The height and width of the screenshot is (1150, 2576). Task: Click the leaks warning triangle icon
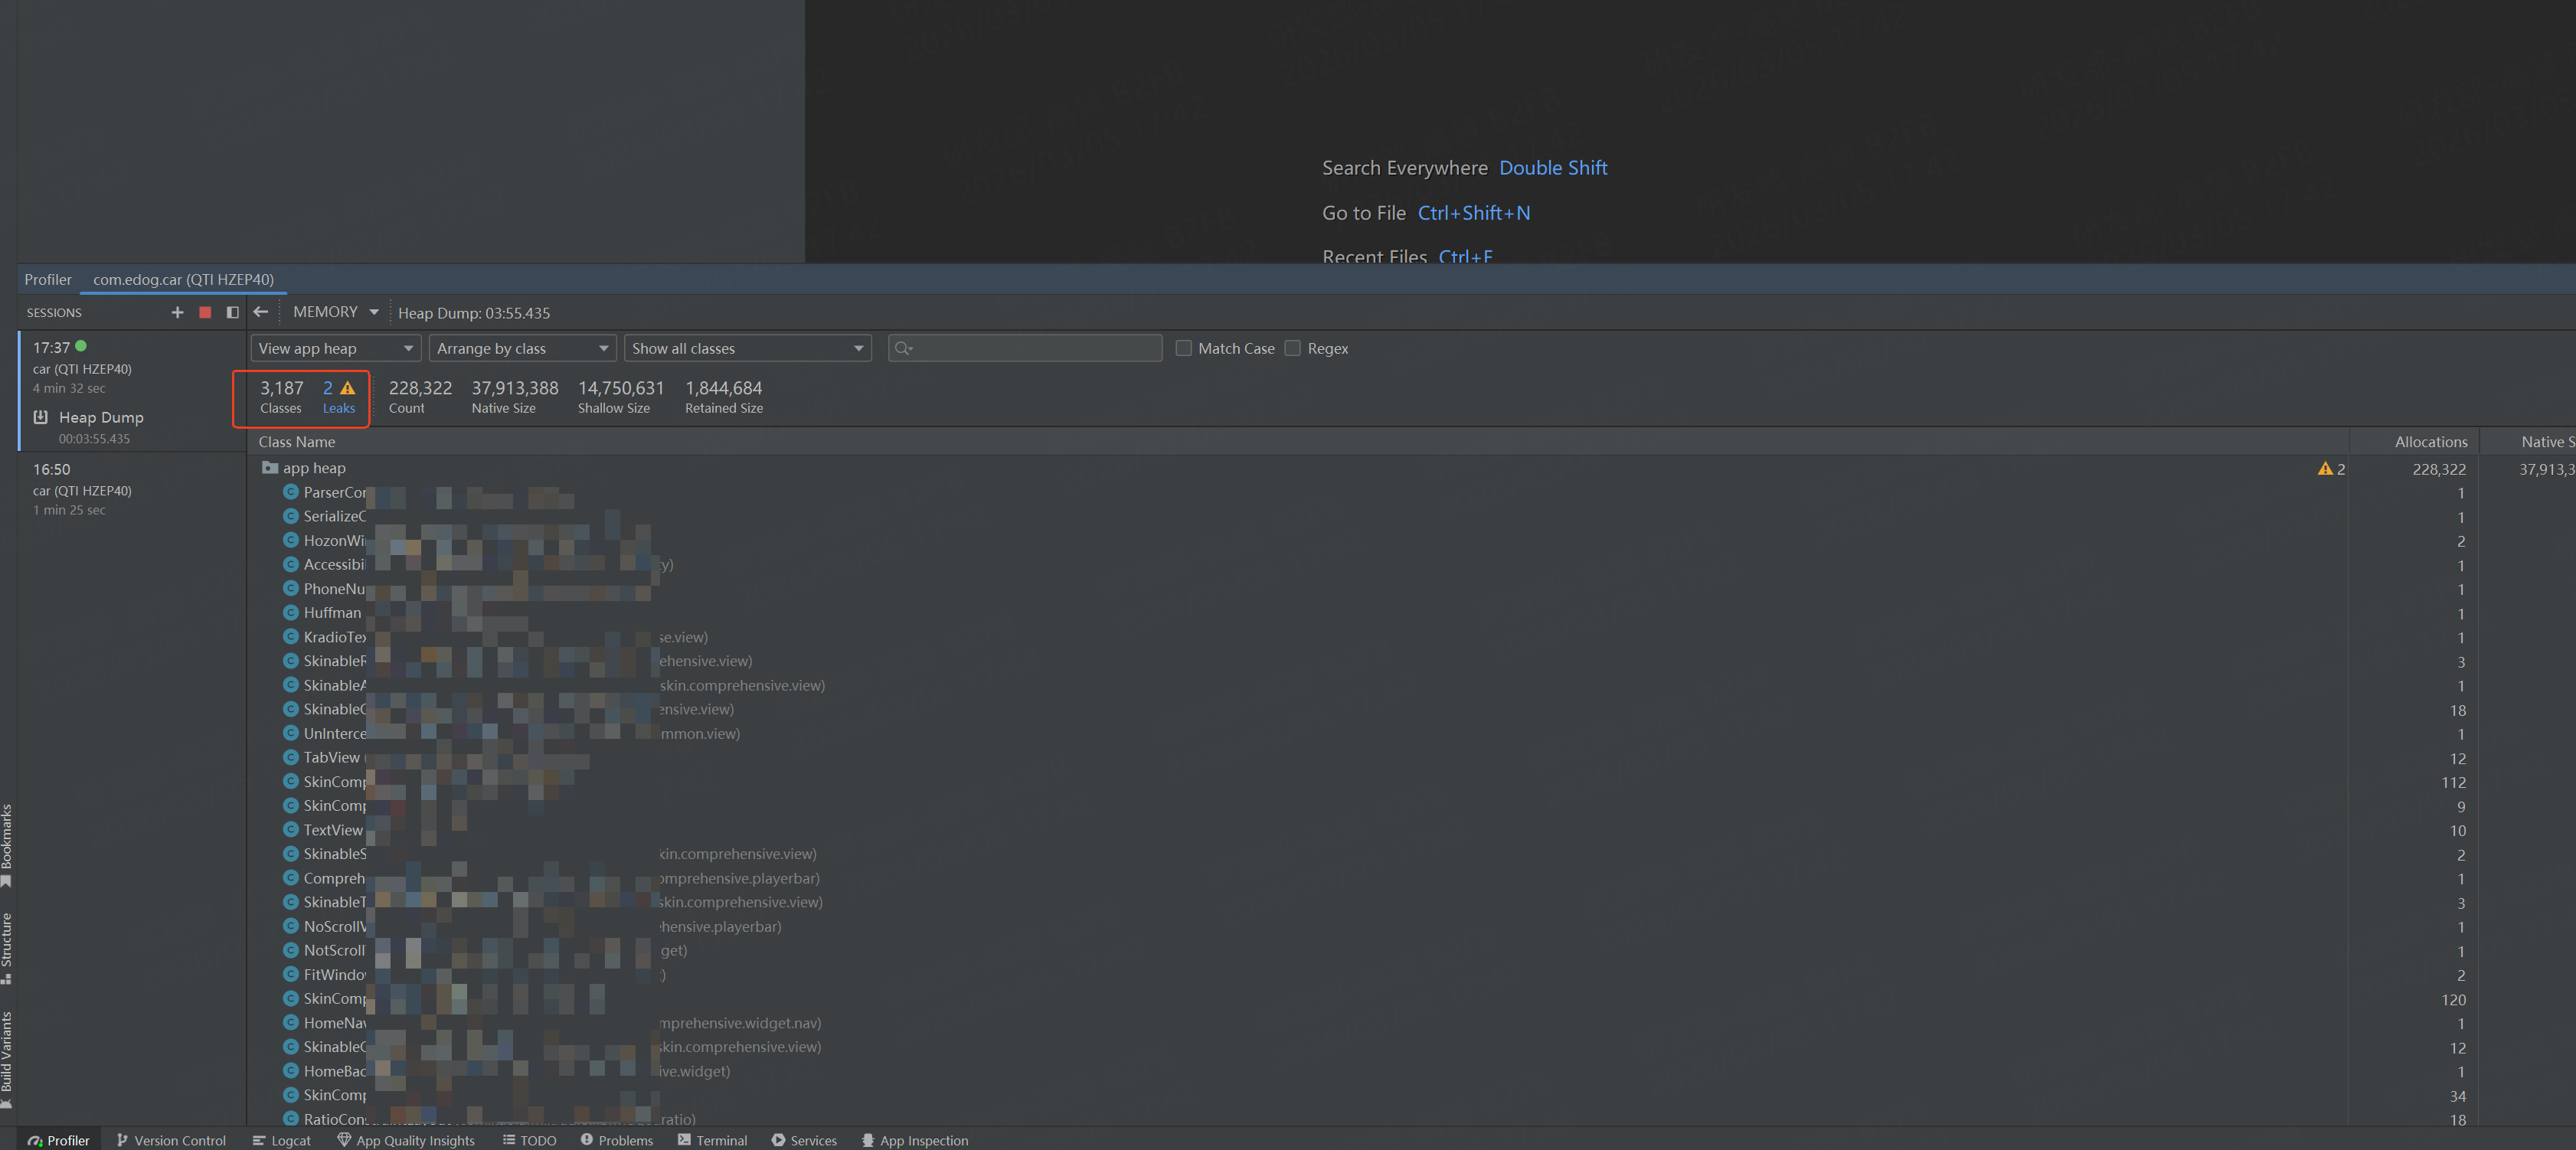(348, 388)
